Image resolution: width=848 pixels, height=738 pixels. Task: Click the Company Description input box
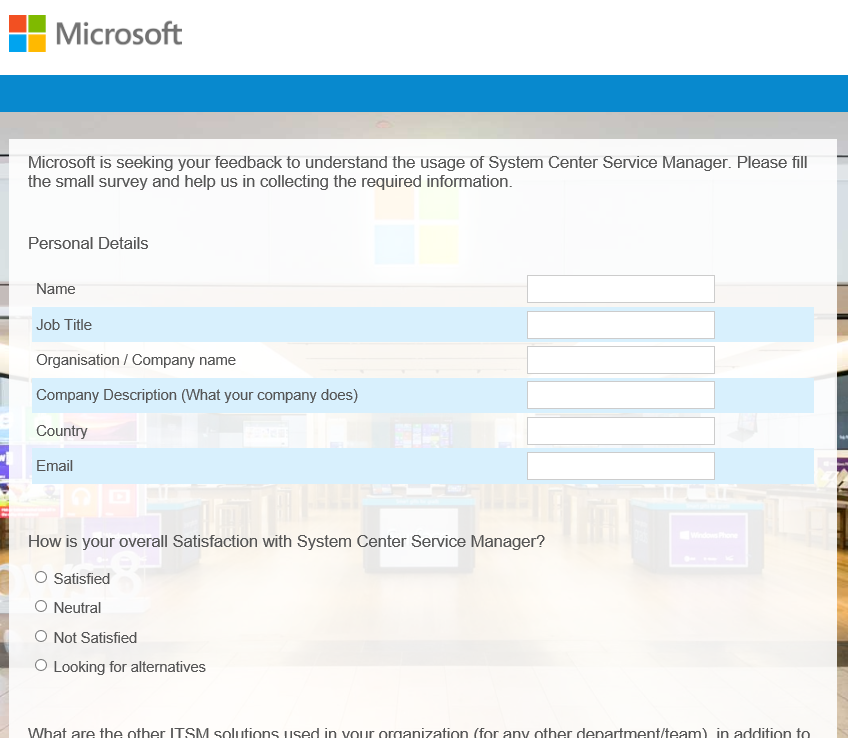(620, 395)
